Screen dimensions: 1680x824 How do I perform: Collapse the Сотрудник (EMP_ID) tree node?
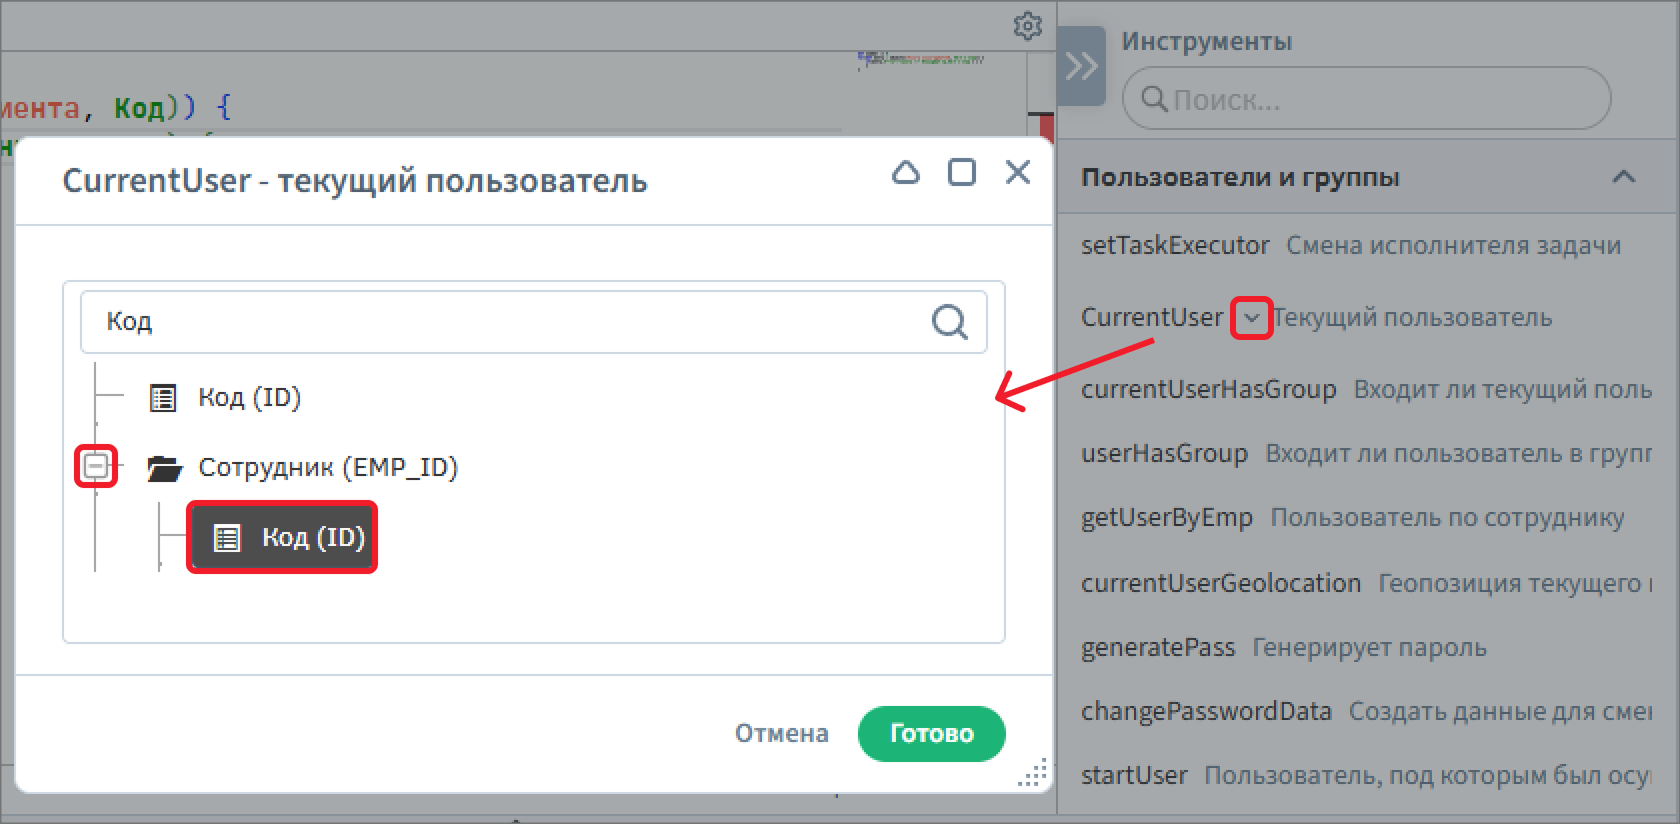[x=96, y=467]
